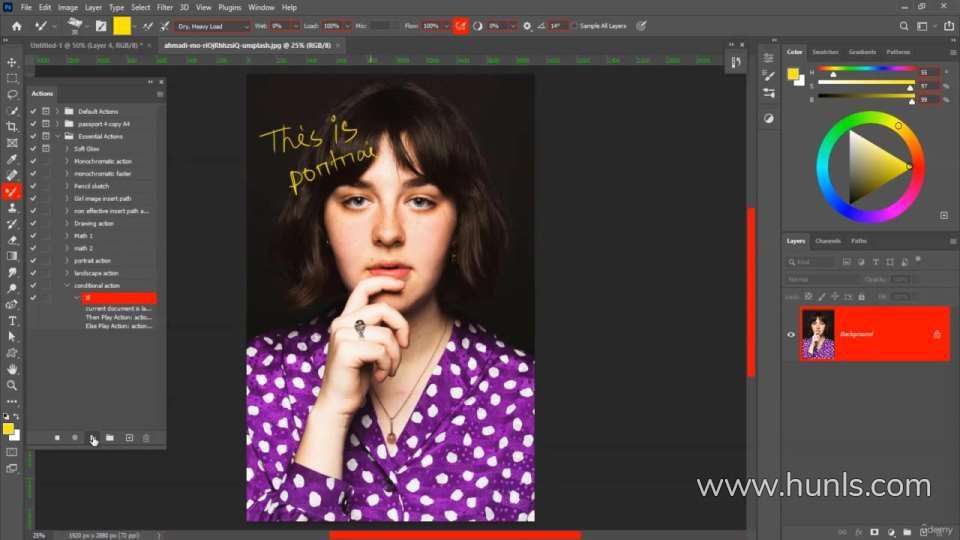
Task: Click Play selection button in Actions panel
Action: point(92,438)
